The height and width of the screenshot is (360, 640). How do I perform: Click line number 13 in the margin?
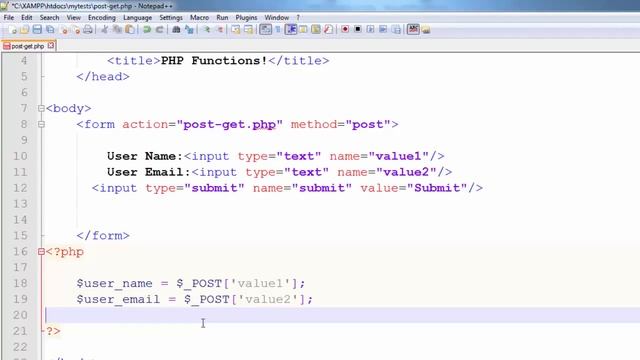tap(20, 204)
